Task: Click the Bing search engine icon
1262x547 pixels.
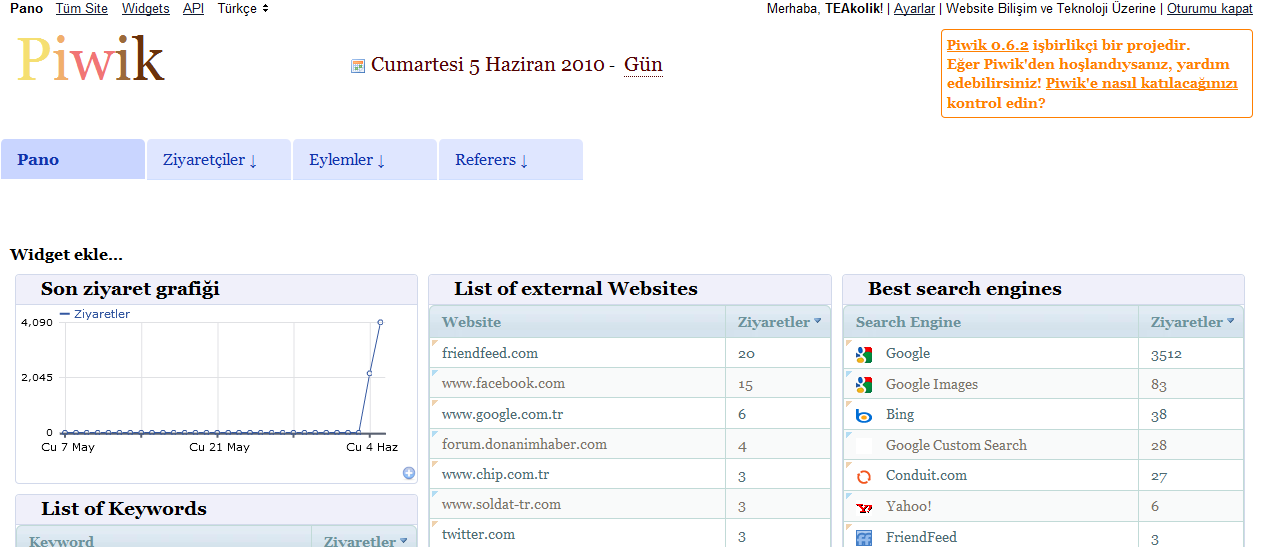Action: [x=864, y=415]
